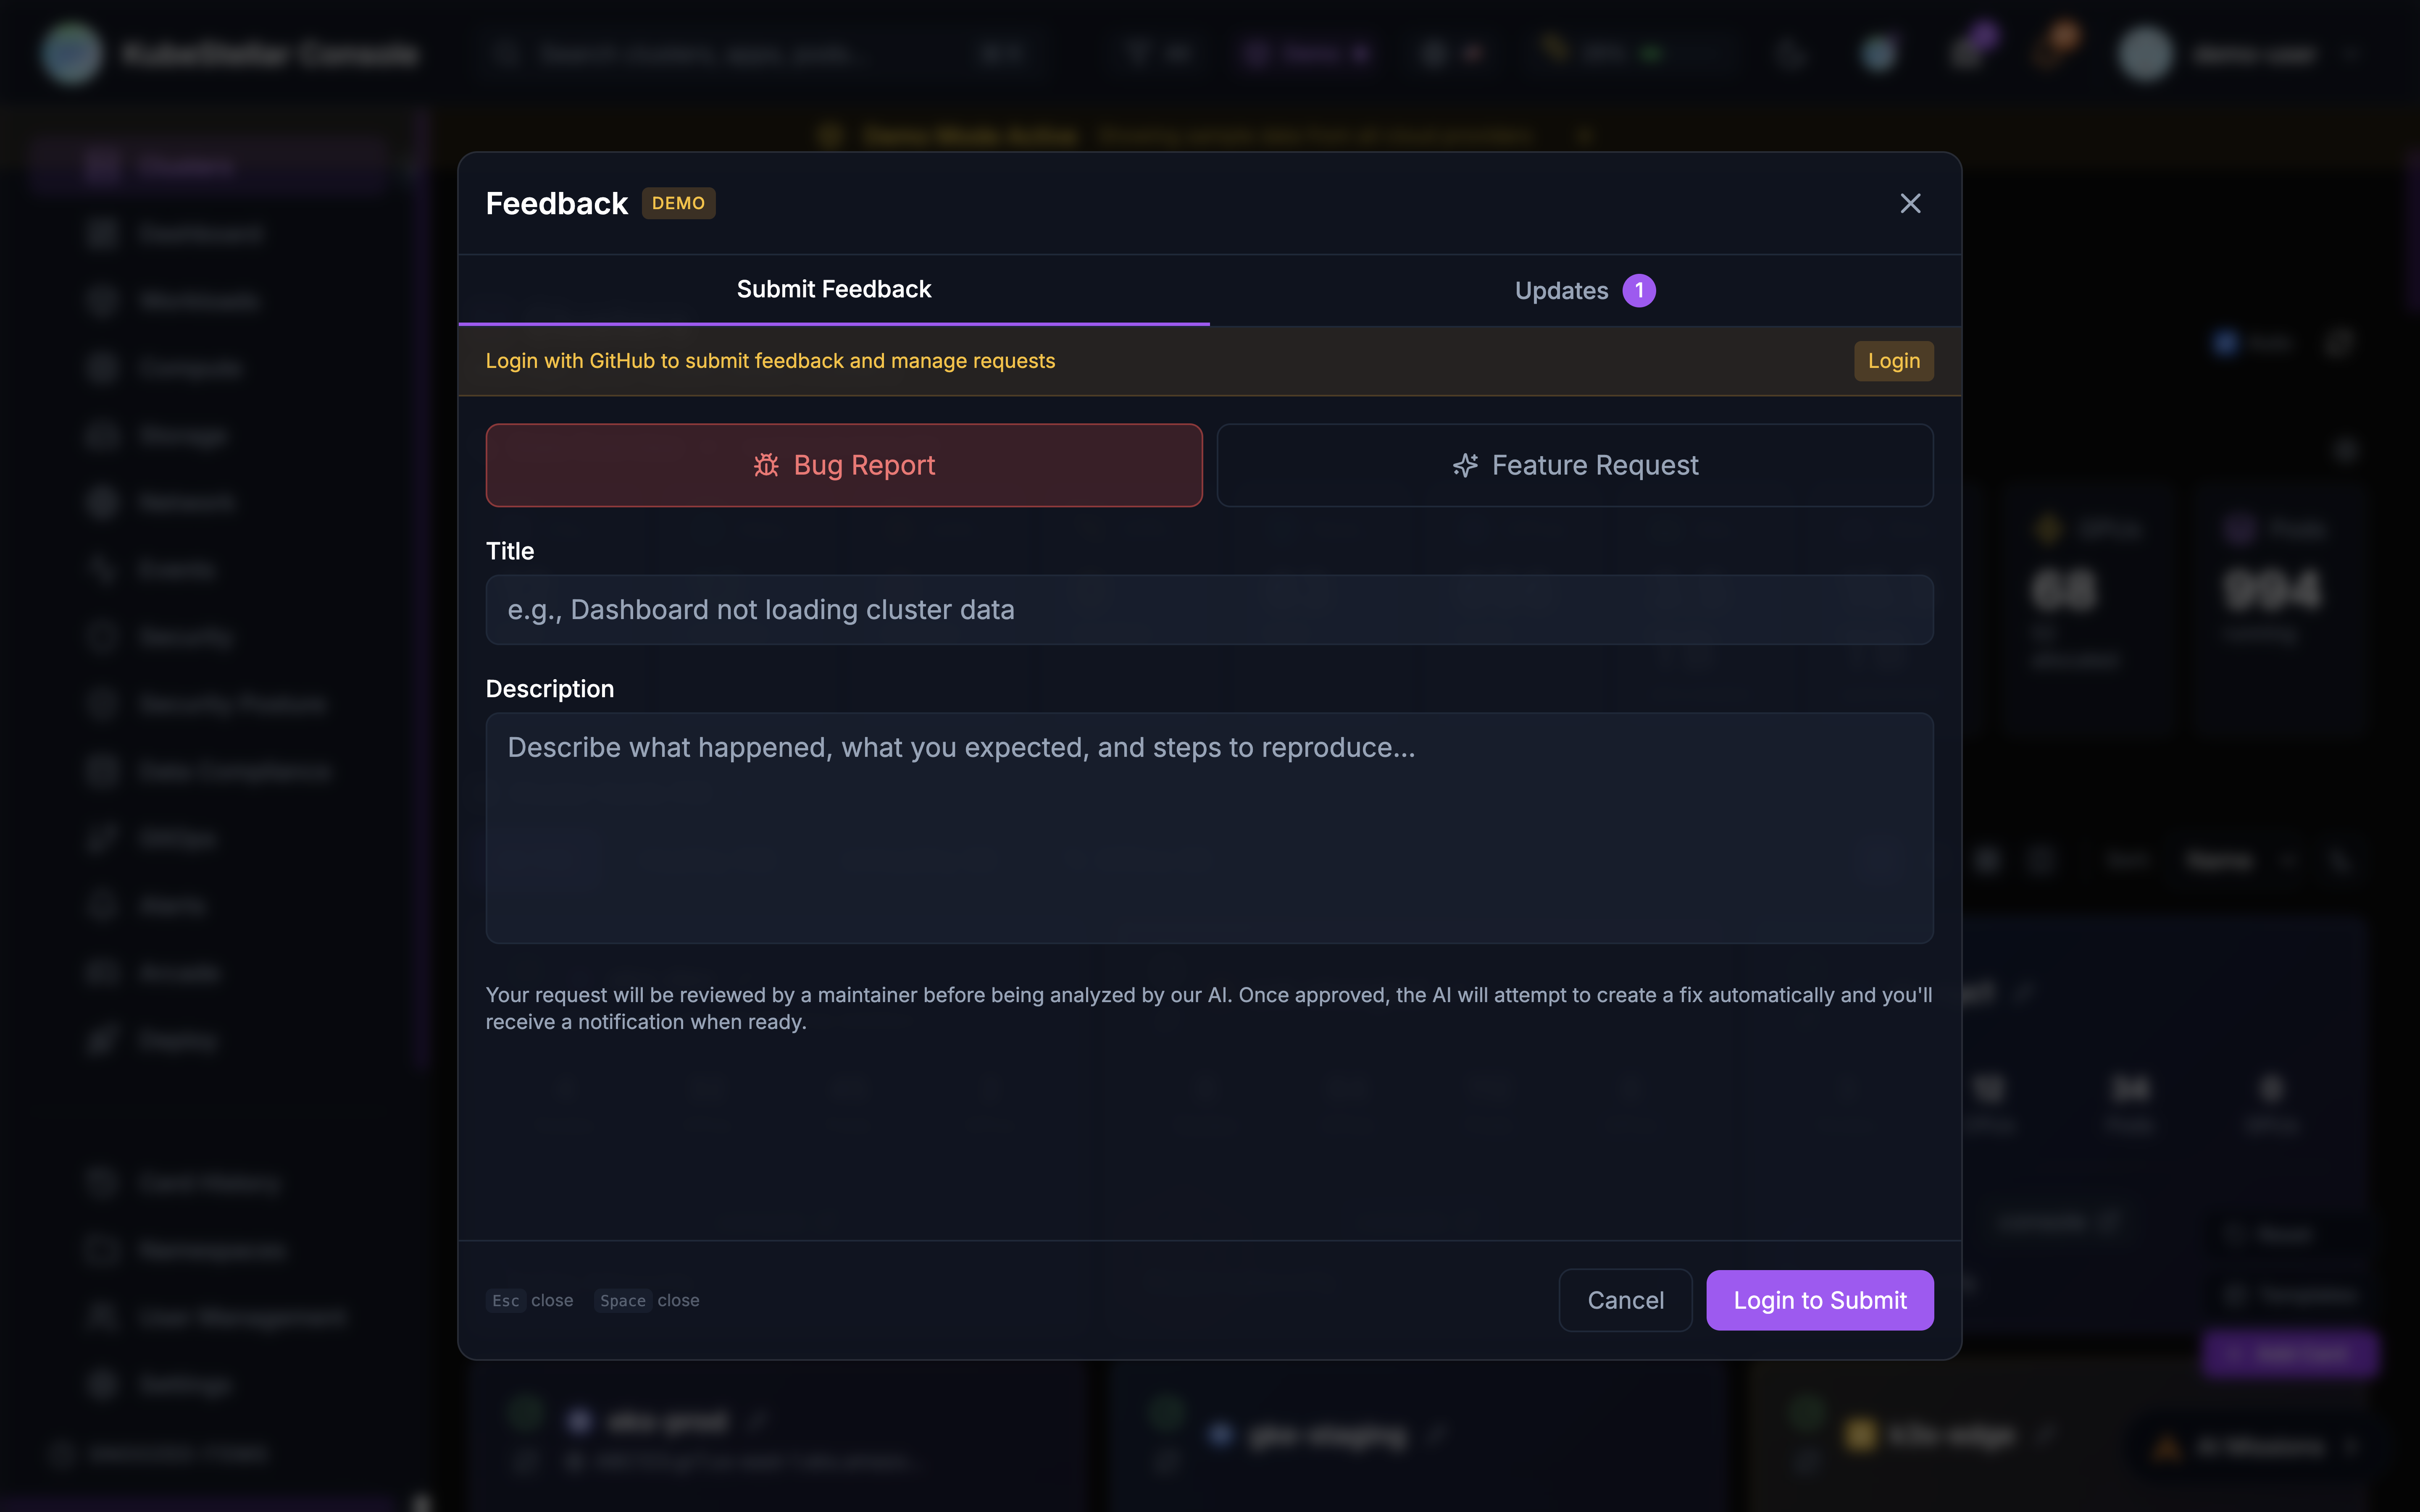Click the X to dismiss the Feedback dialog
Image resolution: width=2420 pixels, height=1512 pixels.
(1910, 203)
